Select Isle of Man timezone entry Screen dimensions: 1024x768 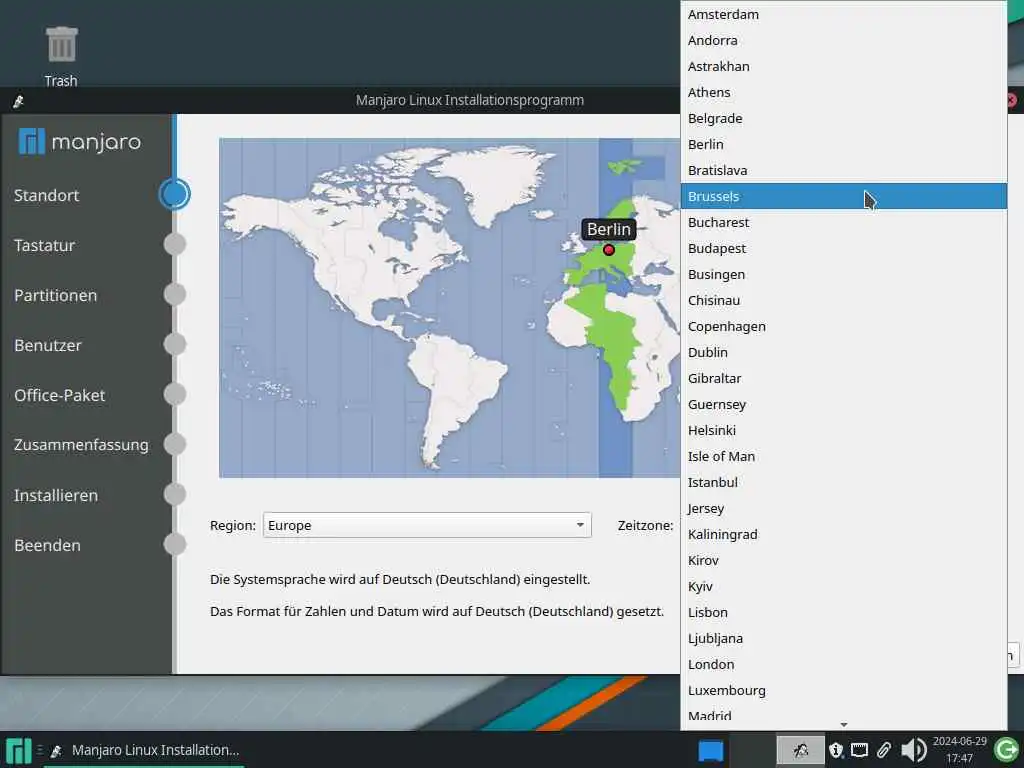(x=844, y=456)
